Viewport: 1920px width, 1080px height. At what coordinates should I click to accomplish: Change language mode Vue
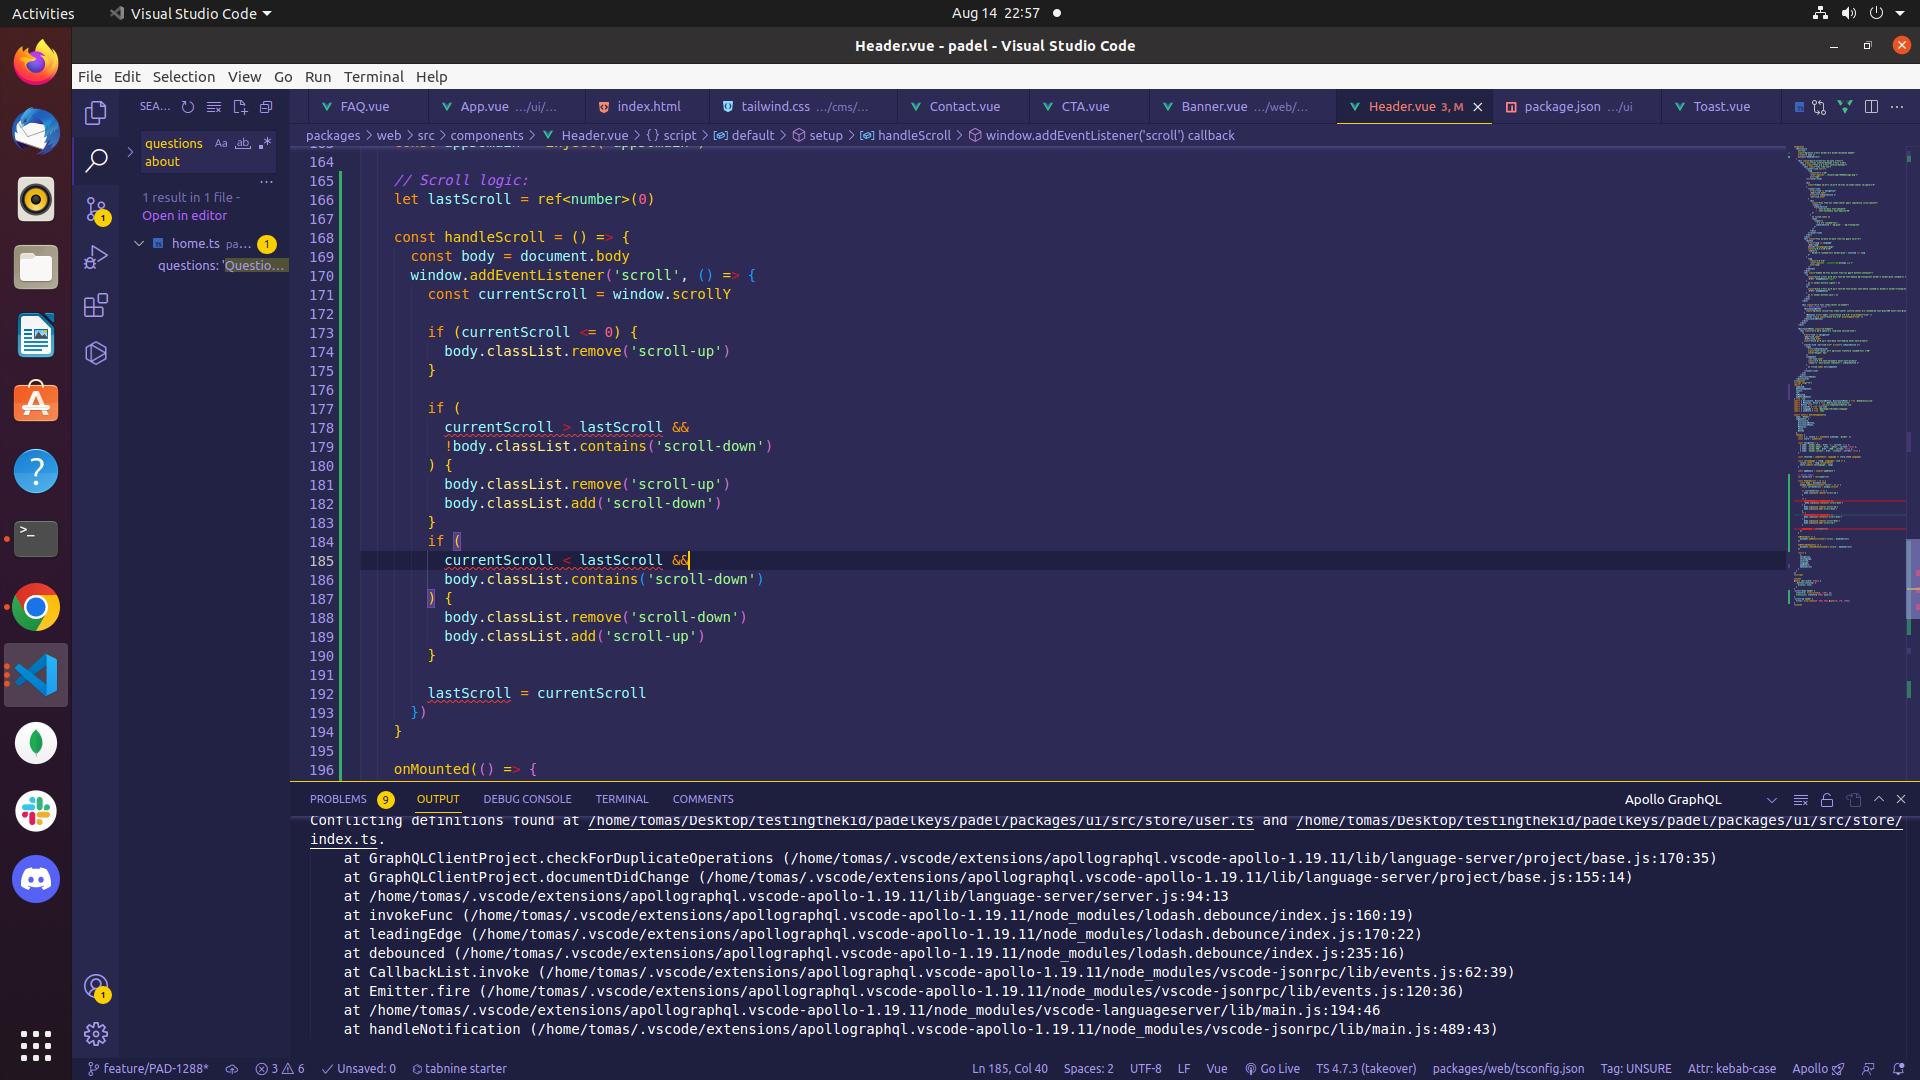click(x=1216, y=1068)
